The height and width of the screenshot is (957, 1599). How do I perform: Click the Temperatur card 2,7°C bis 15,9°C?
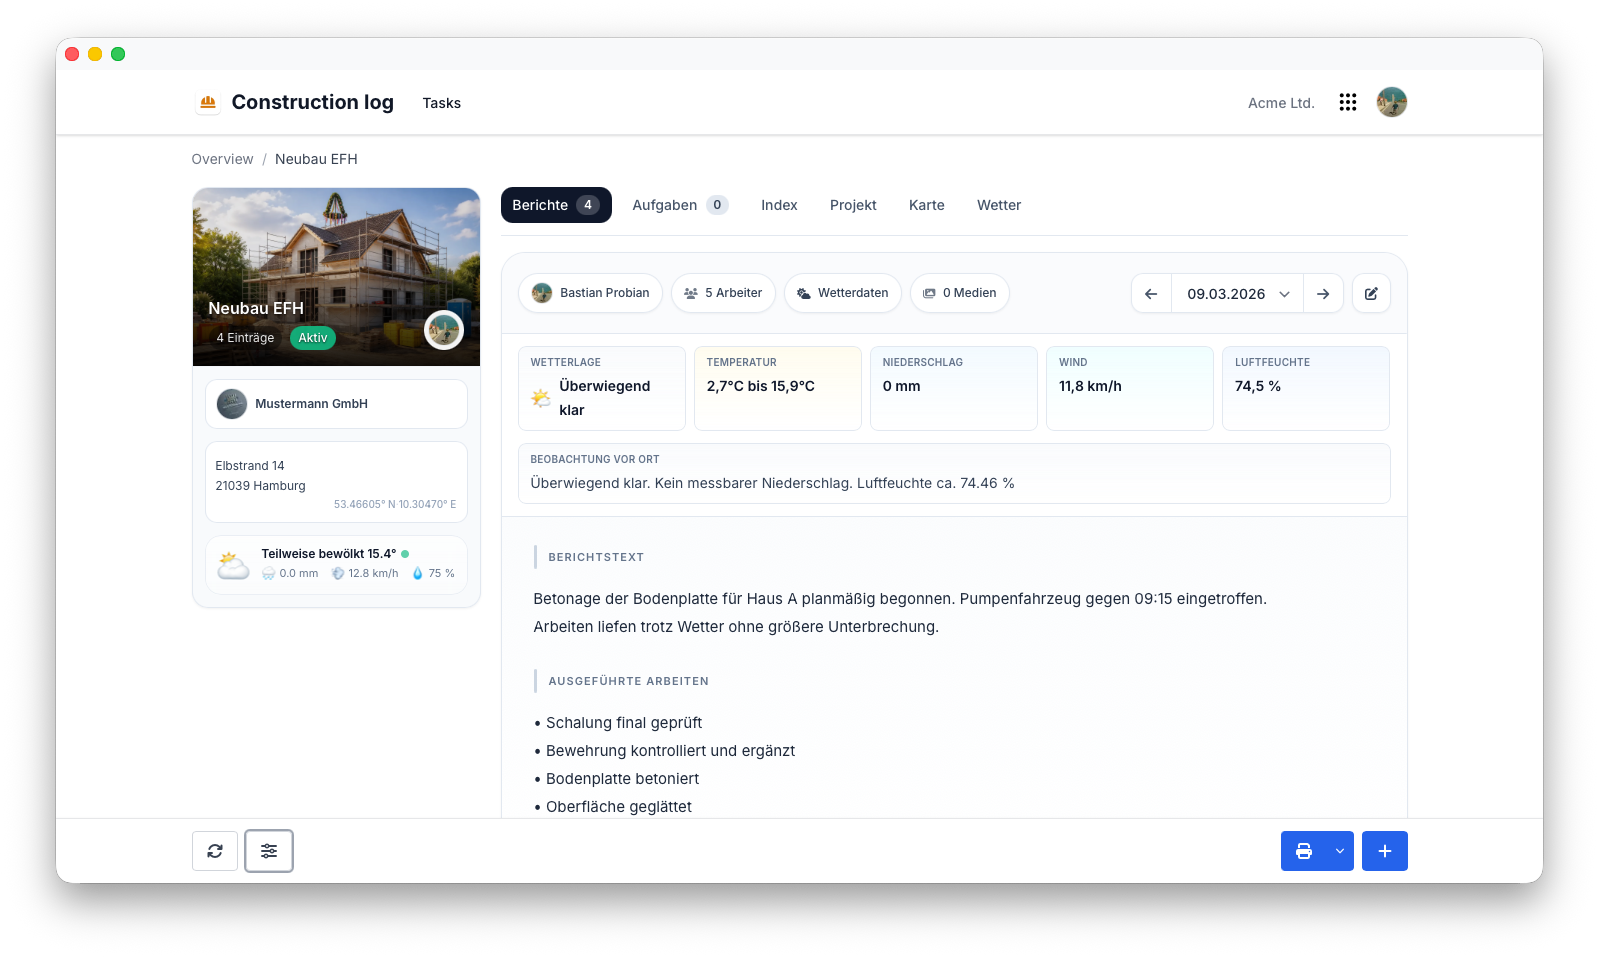tap(778, 388)
